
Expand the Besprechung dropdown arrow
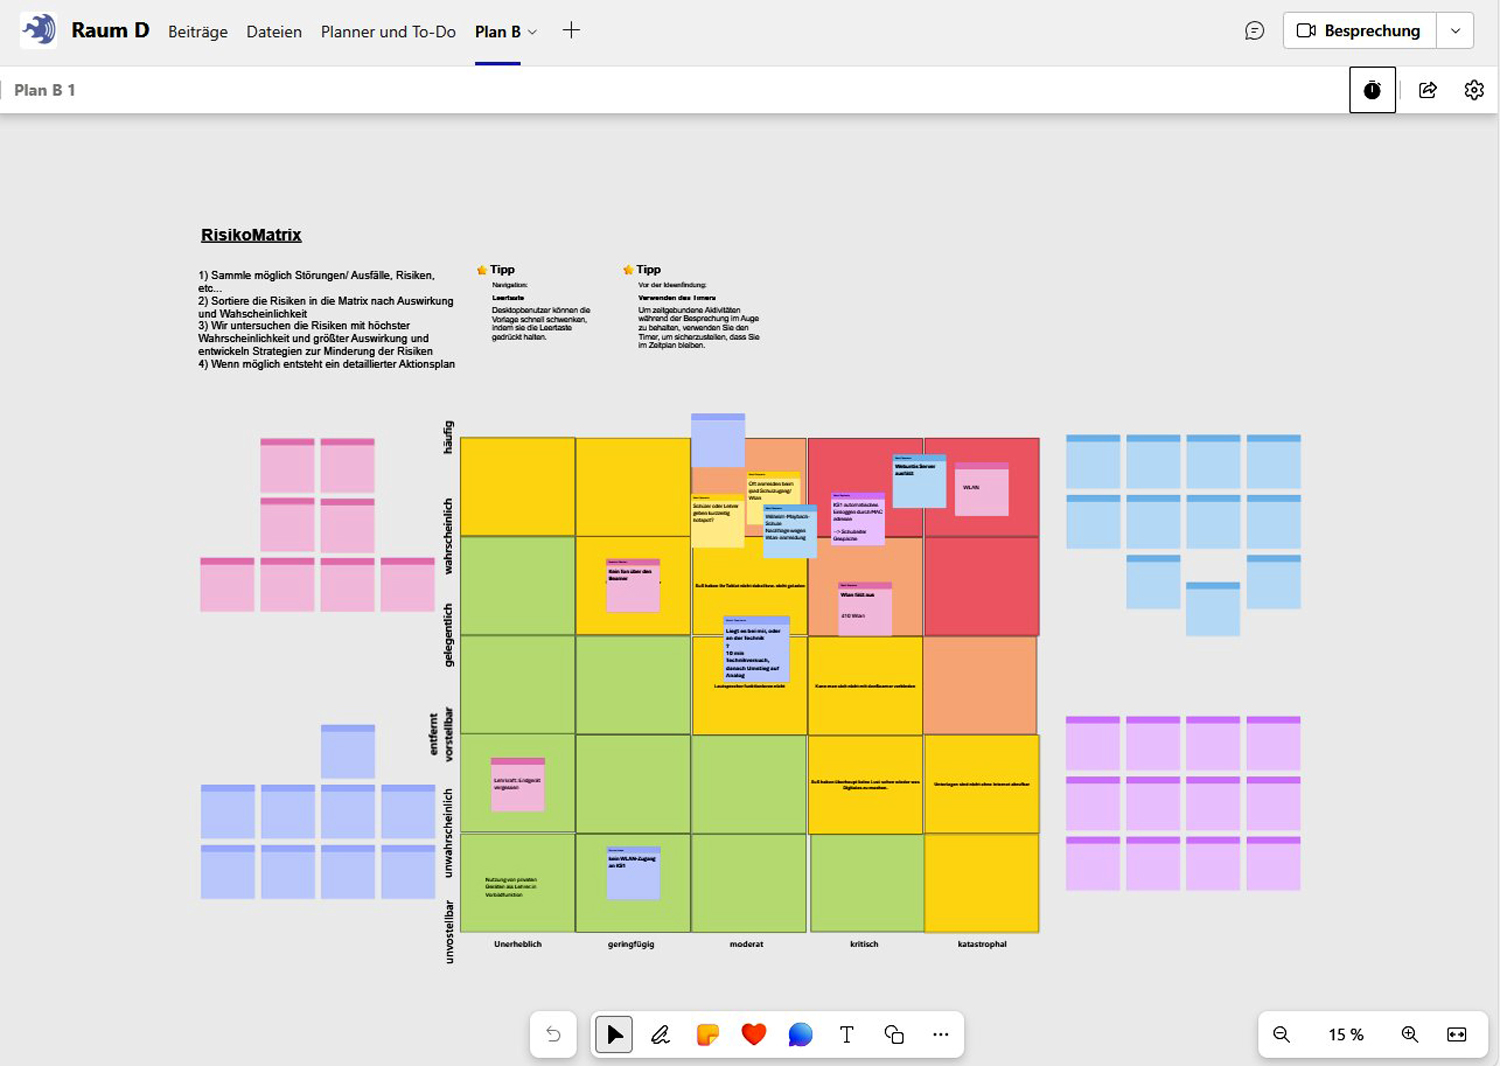1455,31
